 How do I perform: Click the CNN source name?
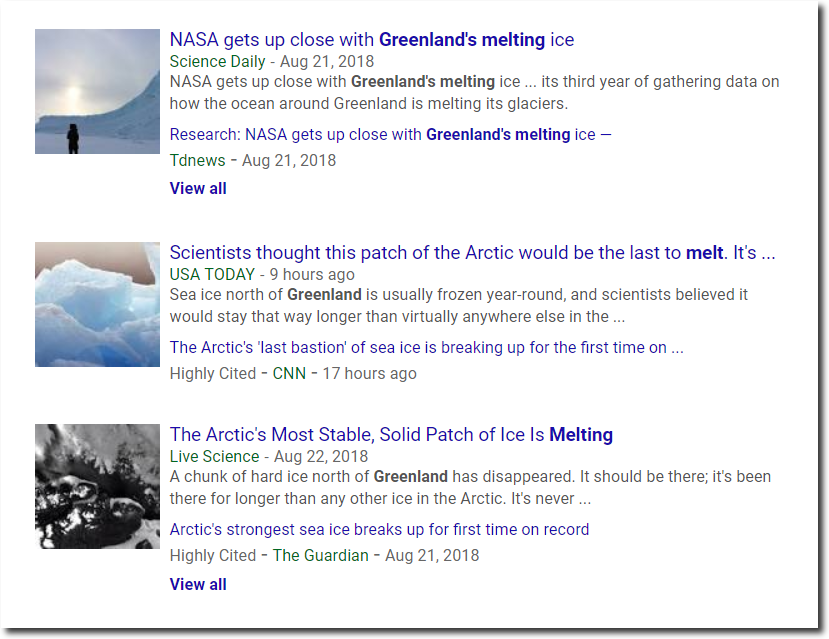[x=289, y=373]
